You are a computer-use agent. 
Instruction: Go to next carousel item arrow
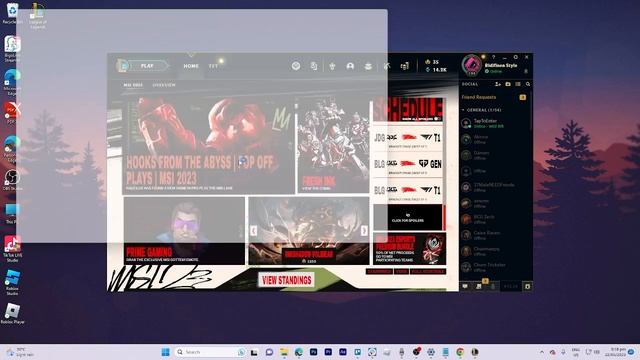coord(364,231)
